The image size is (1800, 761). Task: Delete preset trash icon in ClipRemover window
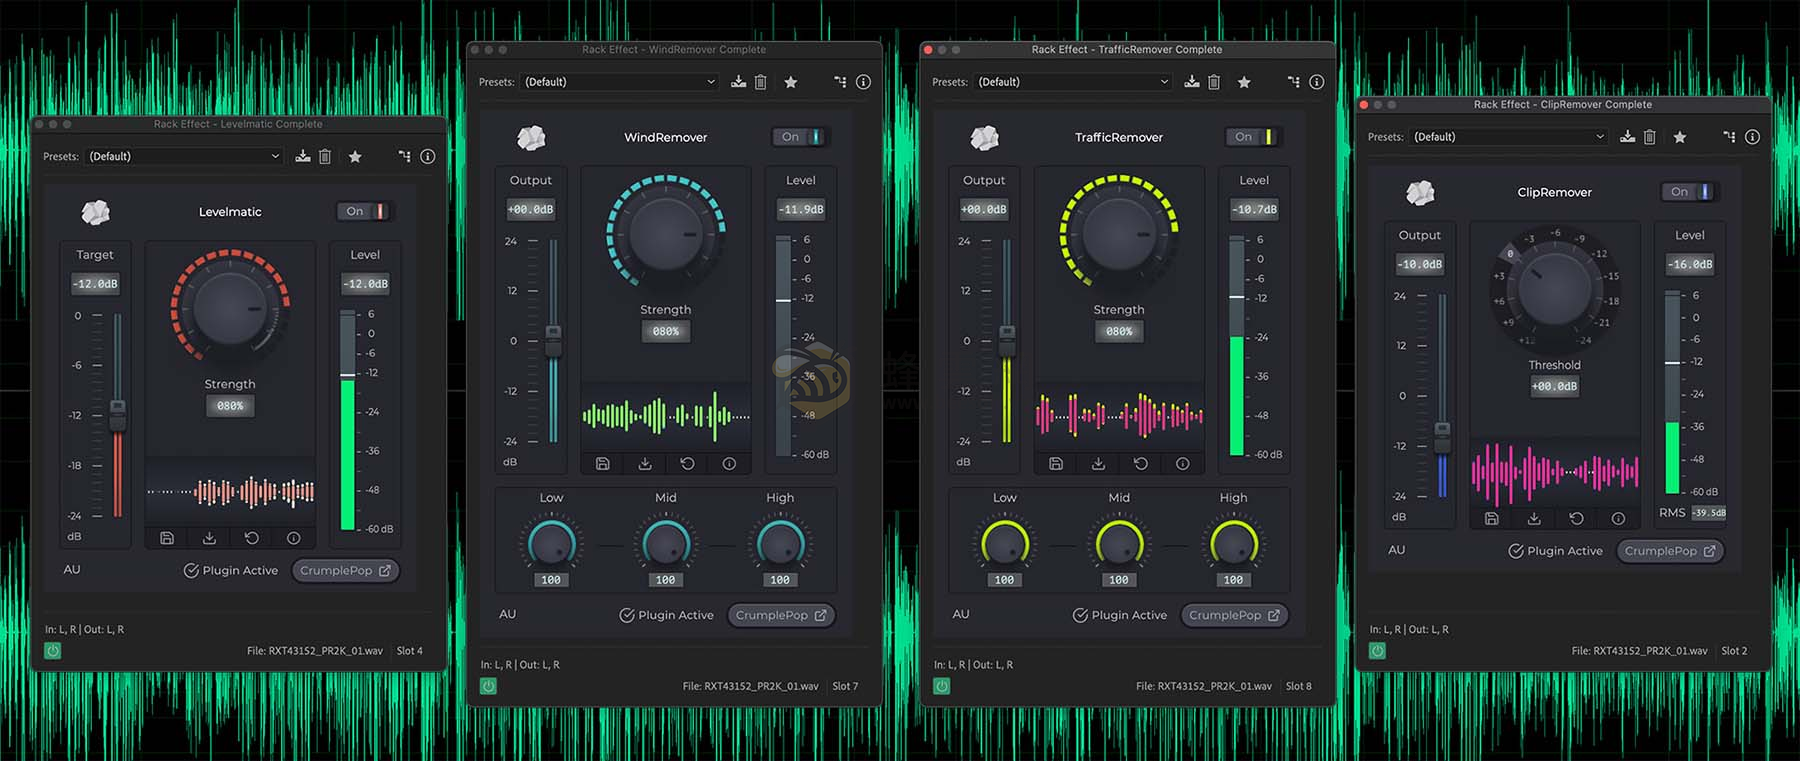(x=1650, y=137)
